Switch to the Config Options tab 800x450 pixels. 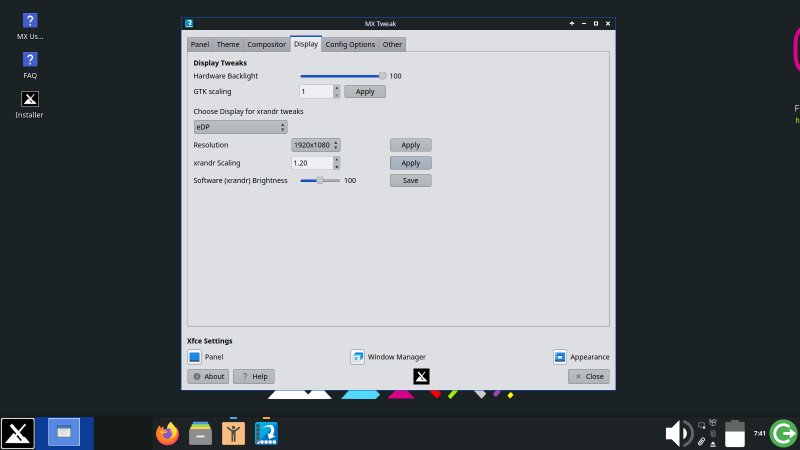point(350,44)
